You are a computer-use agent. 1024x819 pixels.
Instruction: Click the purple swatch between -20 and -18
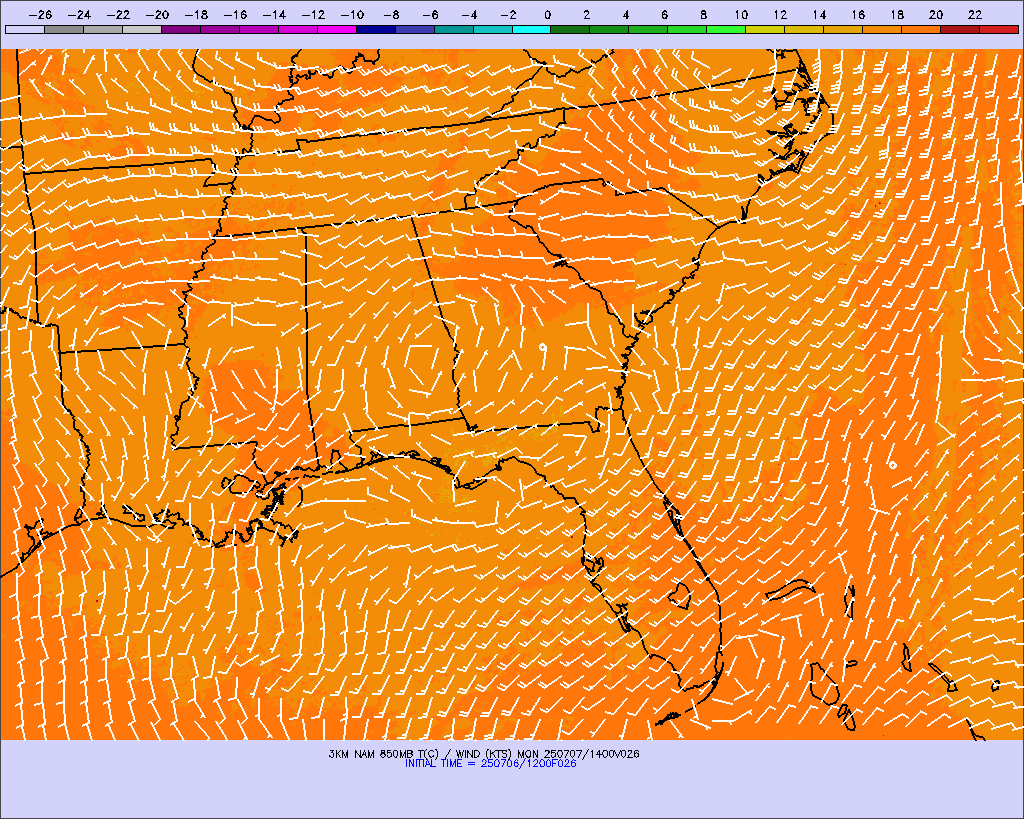click(181, 29)
